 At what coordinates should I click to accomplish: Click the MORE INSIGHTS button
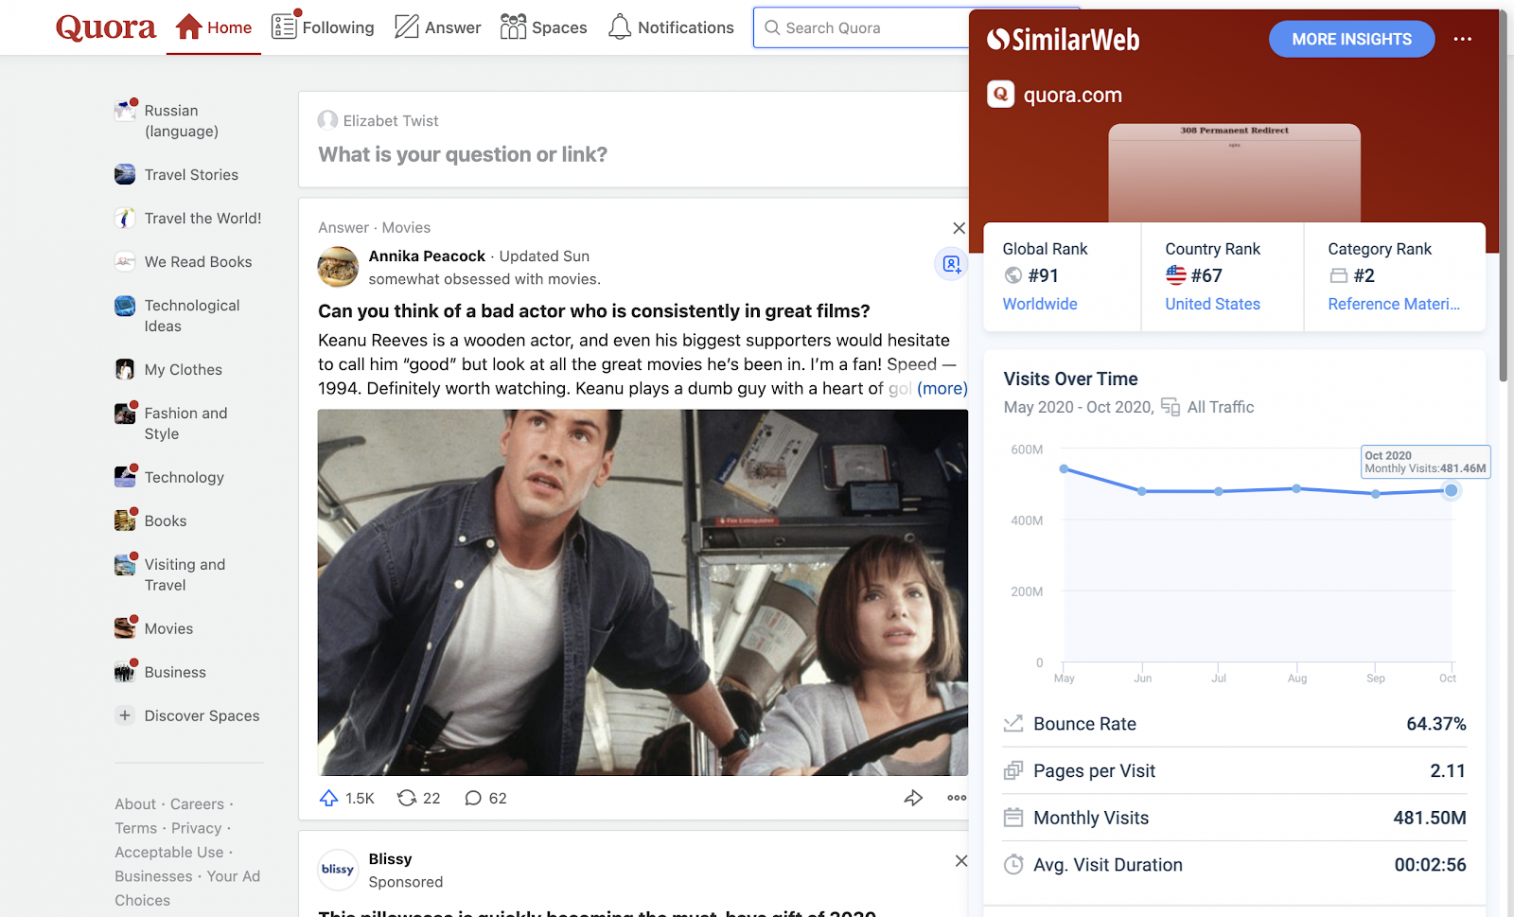(1351, 39)
